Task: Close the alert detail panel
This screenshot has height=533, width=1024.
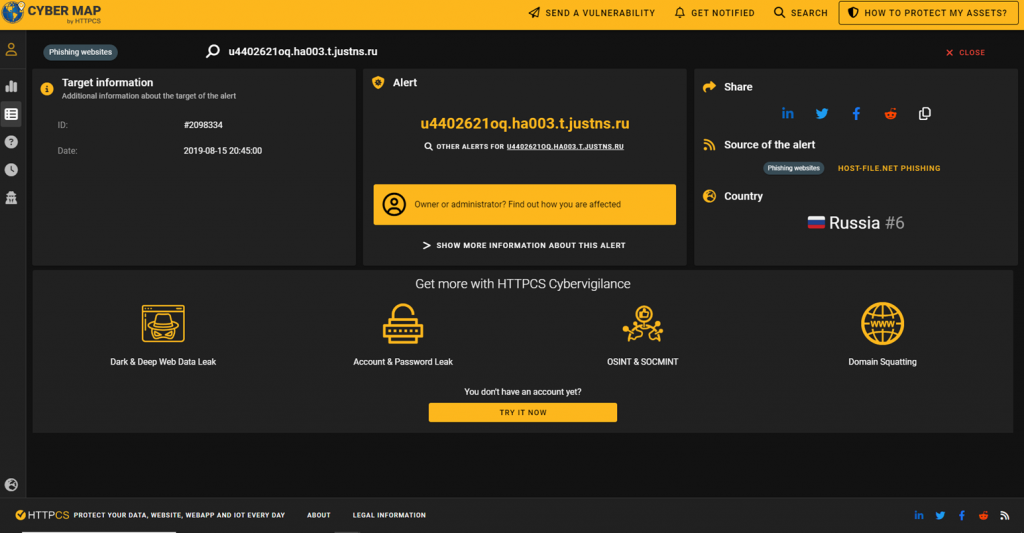Action: point(965,52)
